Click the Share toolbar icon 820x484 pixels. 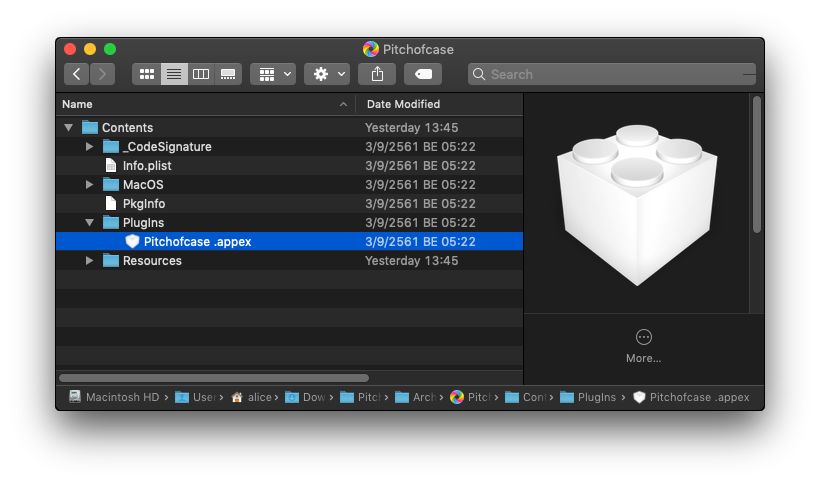pyautogui.click(x=377, y=74)
